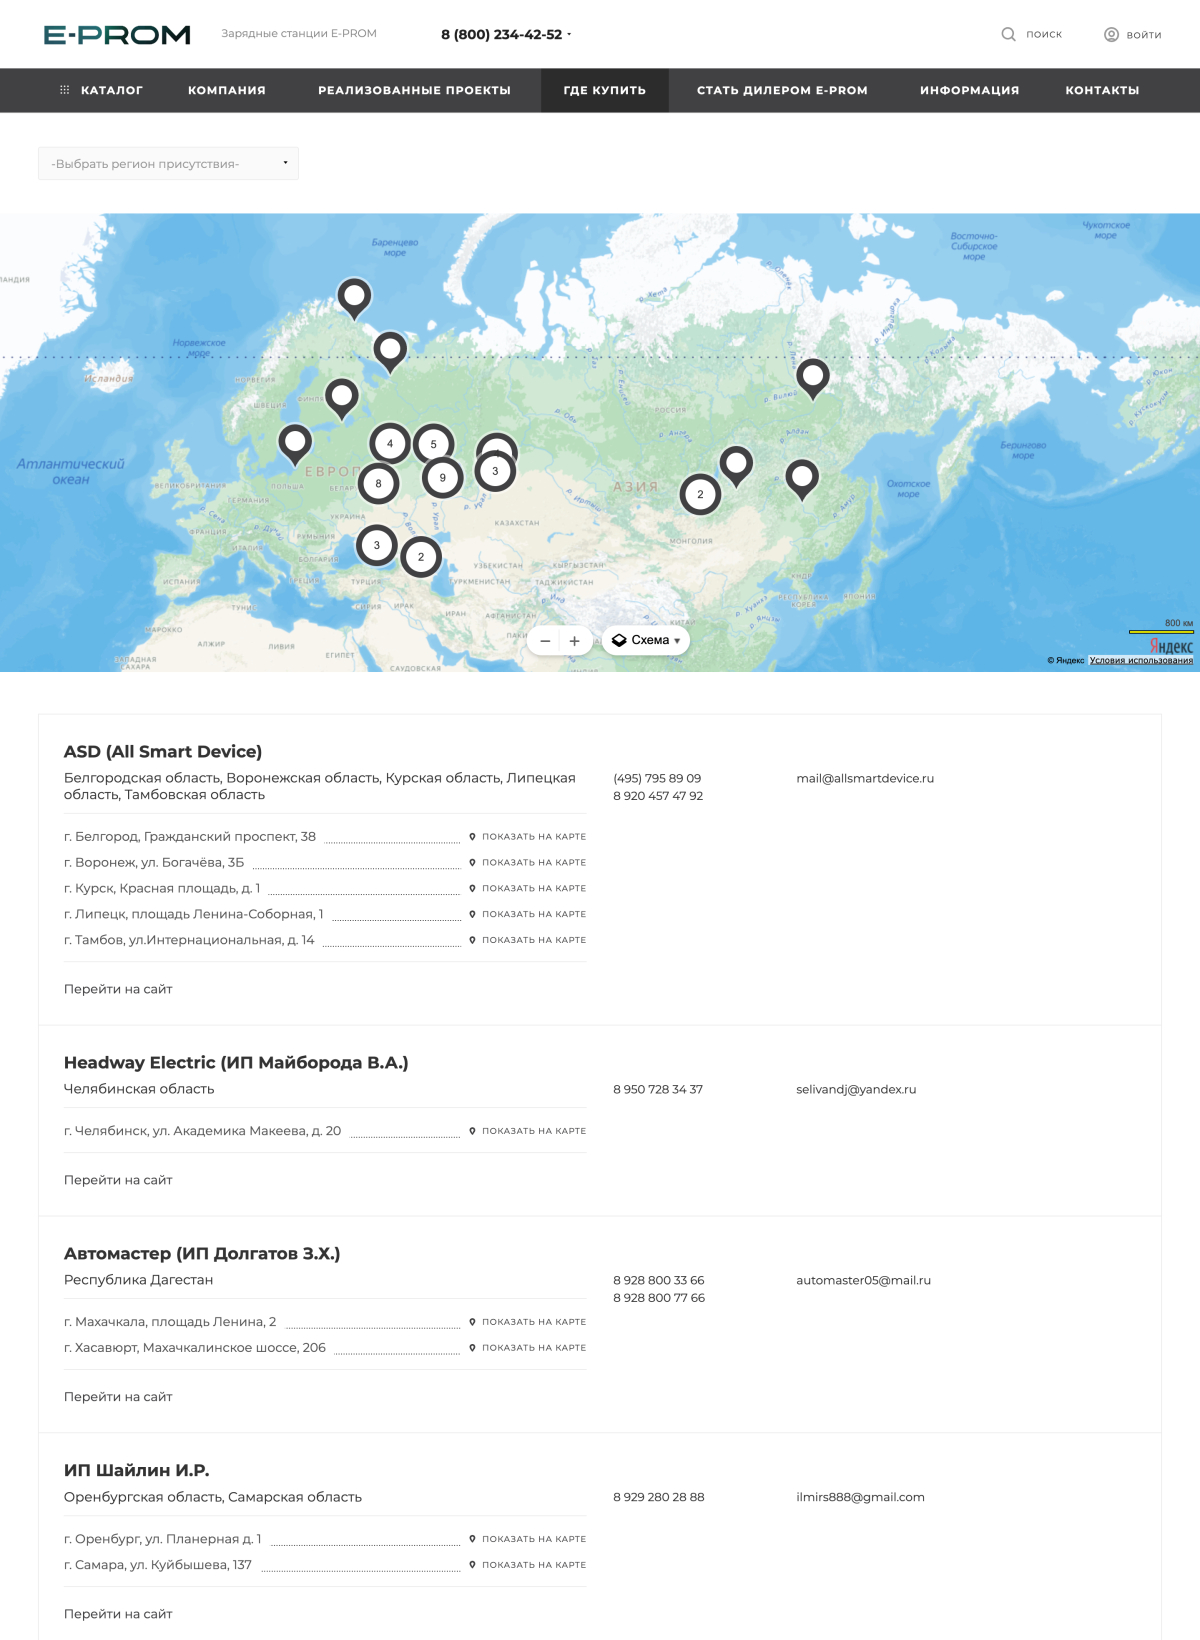The image size is (1200, 1640).
Task: Click email ilmirs888@gmail.com
Action: click(860, 1498)
